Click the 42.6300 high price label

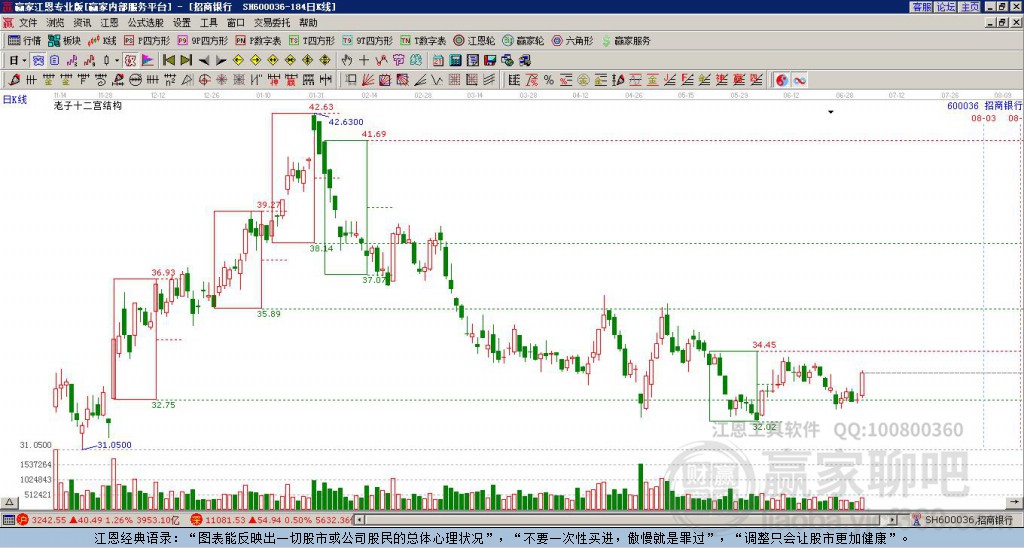point(346,122)
